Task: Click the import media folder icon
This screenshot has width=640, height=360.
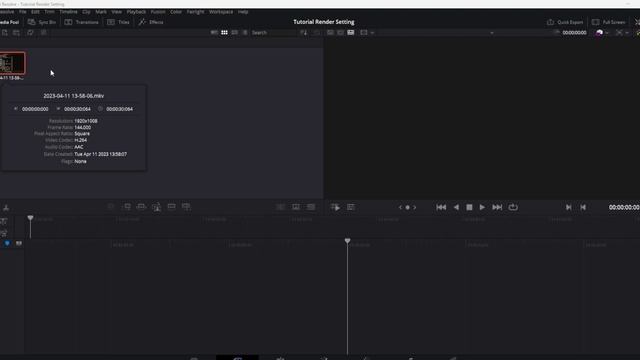Action: (16, 32)
